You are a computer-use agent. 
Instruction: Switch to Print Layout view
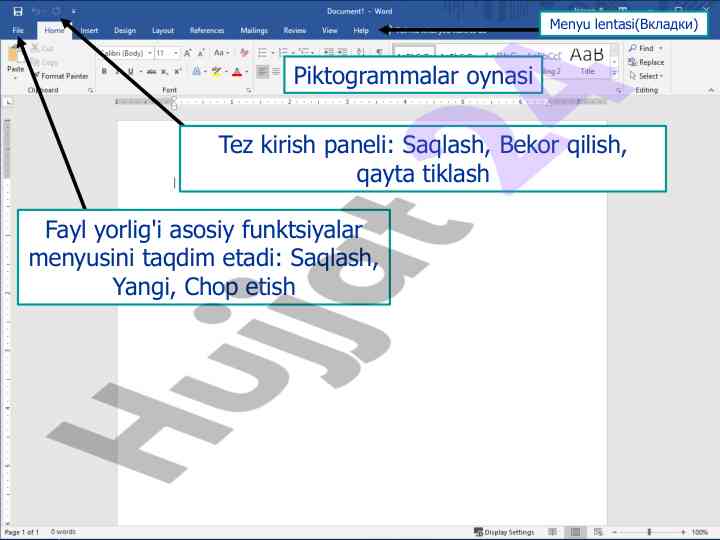[x=575, y=532]
